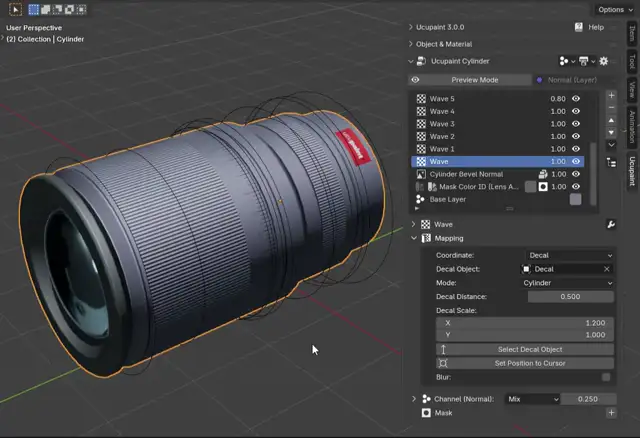The width and height of the screenshot is (640, 438).
Task: Click the Cylinder Bevel Normal image icon
Action: tap(421, 174)
